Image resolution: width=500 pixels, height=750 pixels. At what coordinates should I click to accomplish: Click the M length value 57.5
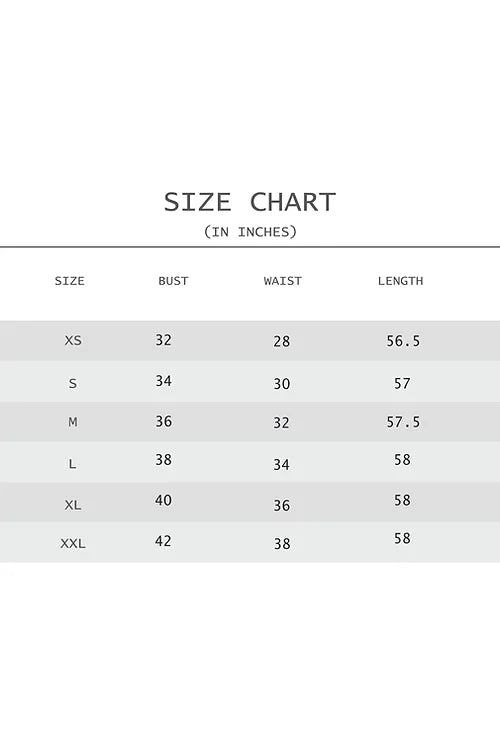click(x=403, y=422)
